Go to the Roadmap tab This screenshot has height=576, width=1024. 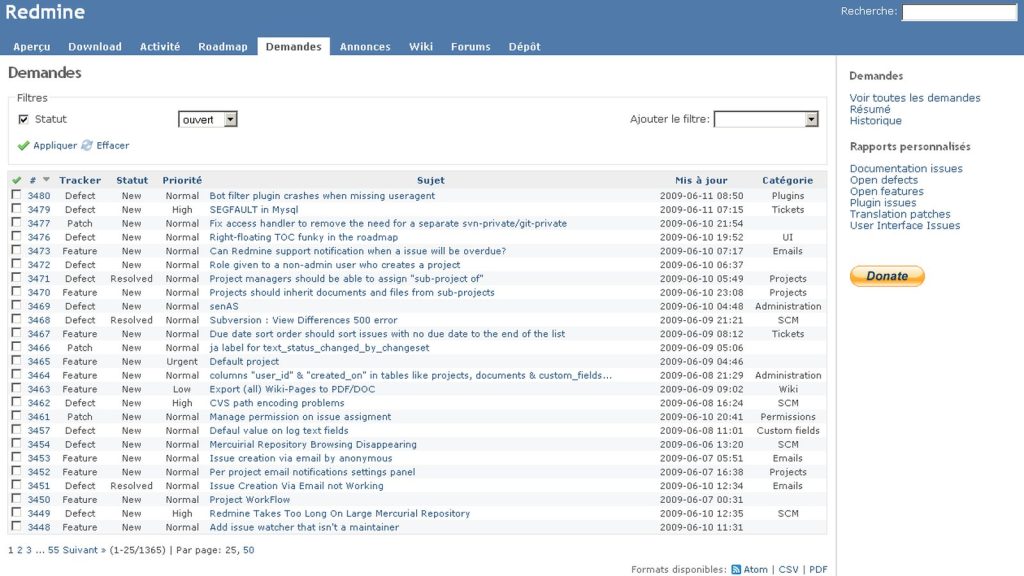(223, 46)
